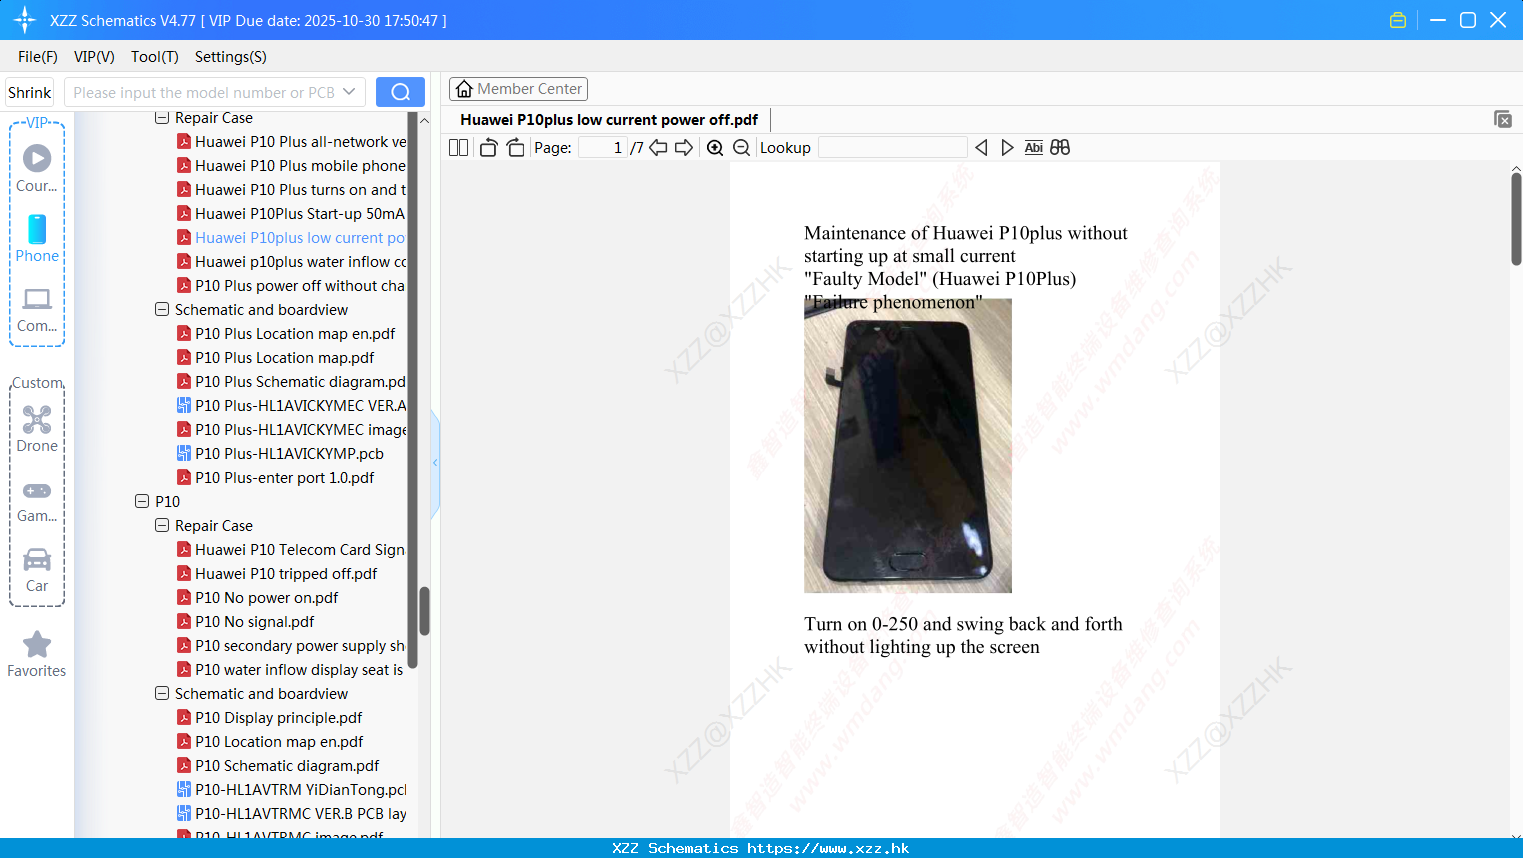Select the Drone category
The height and width of the screenshot is (858, 1523).
coord(37,429)
